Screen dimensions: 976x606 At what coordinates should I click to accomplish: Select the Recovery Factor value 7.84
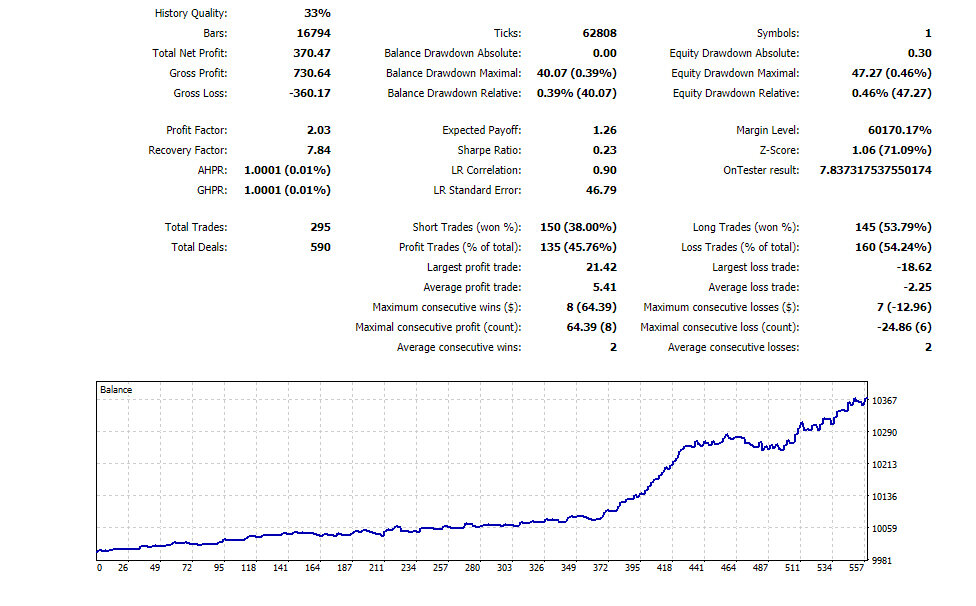tap(319, 150)
